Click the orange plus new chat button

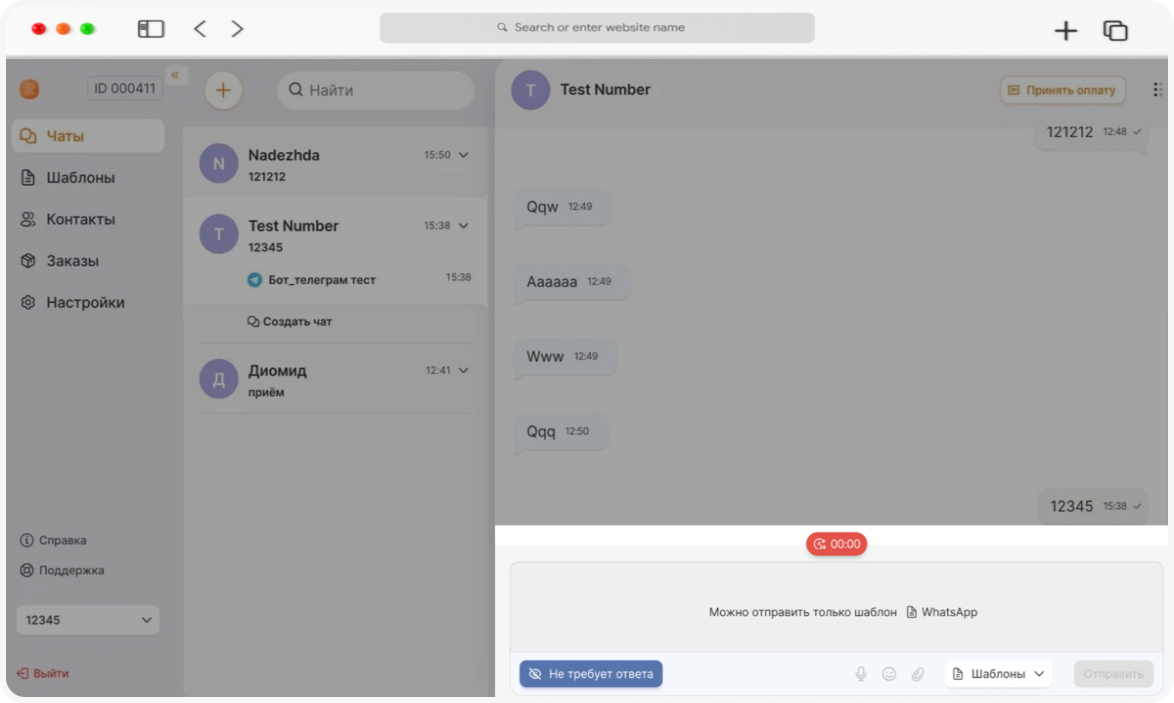pos(223,91)
